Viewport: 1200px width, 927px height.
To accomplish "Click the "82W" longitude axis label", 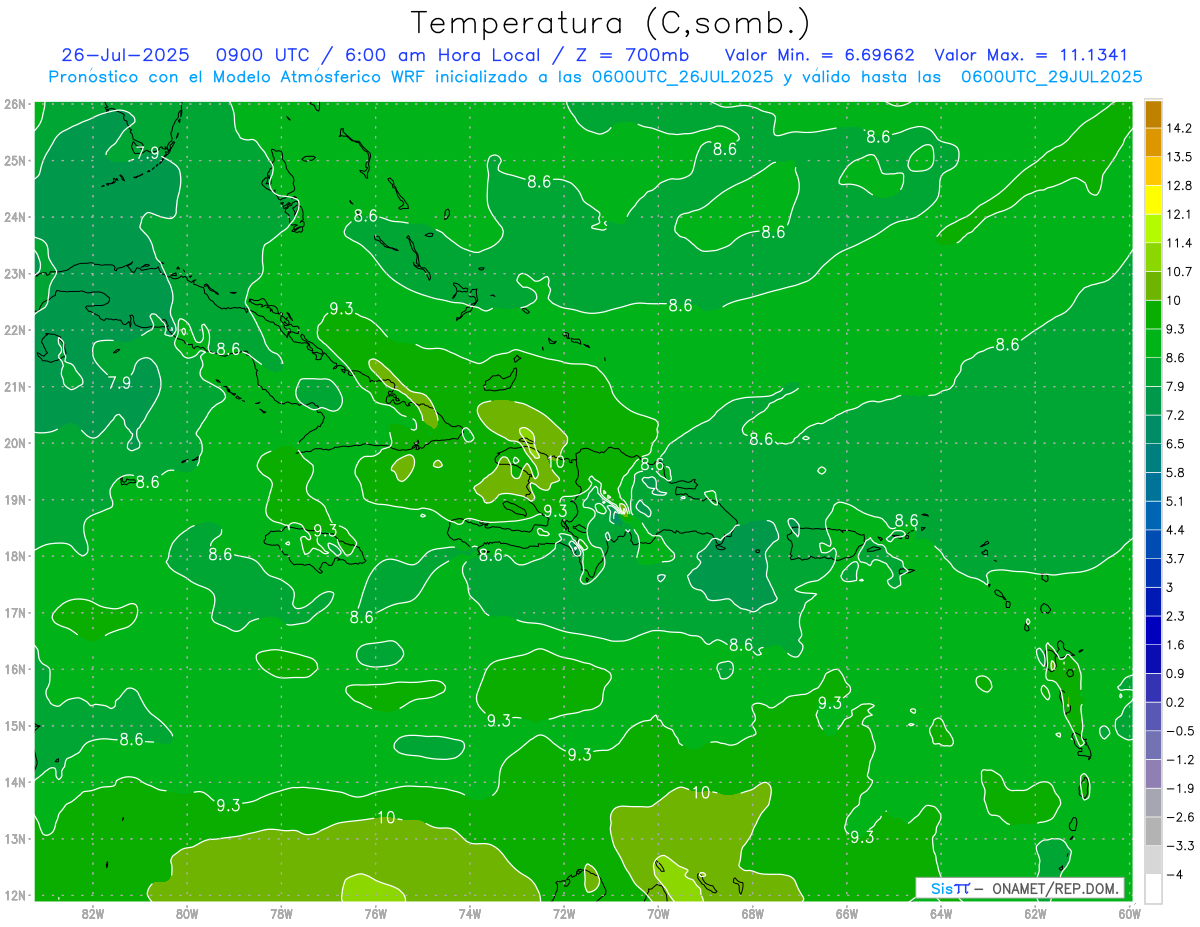I will (93, 913).
